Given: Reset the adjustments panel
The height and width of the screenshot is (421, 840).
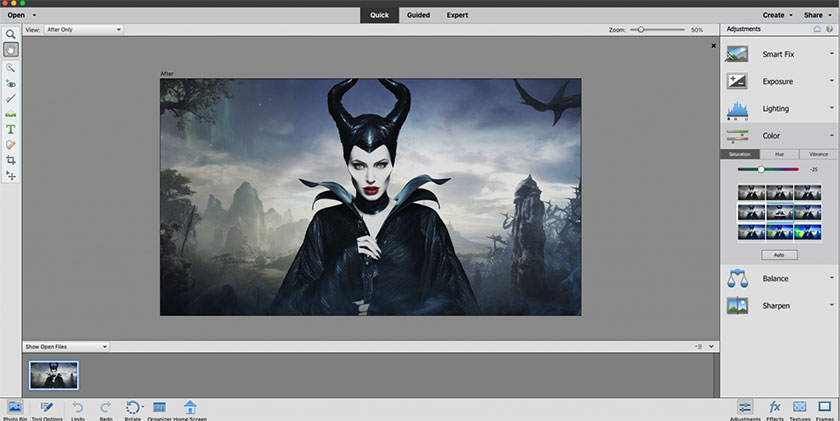Looking at the screenshot, I should [x=817, y=29].
